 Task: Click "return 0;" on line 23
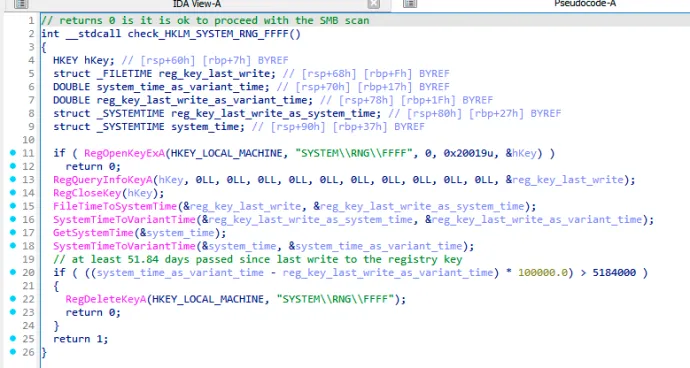93,313
